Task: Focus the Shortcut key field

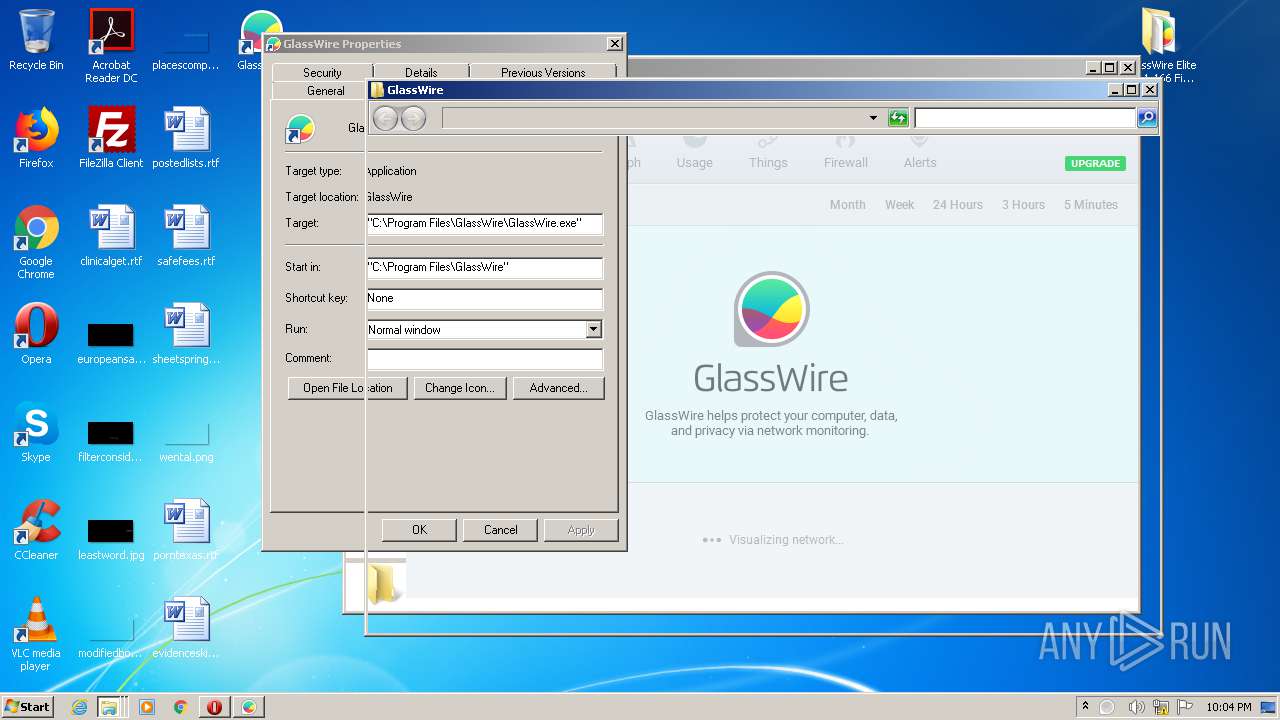Action: point(484,298)
